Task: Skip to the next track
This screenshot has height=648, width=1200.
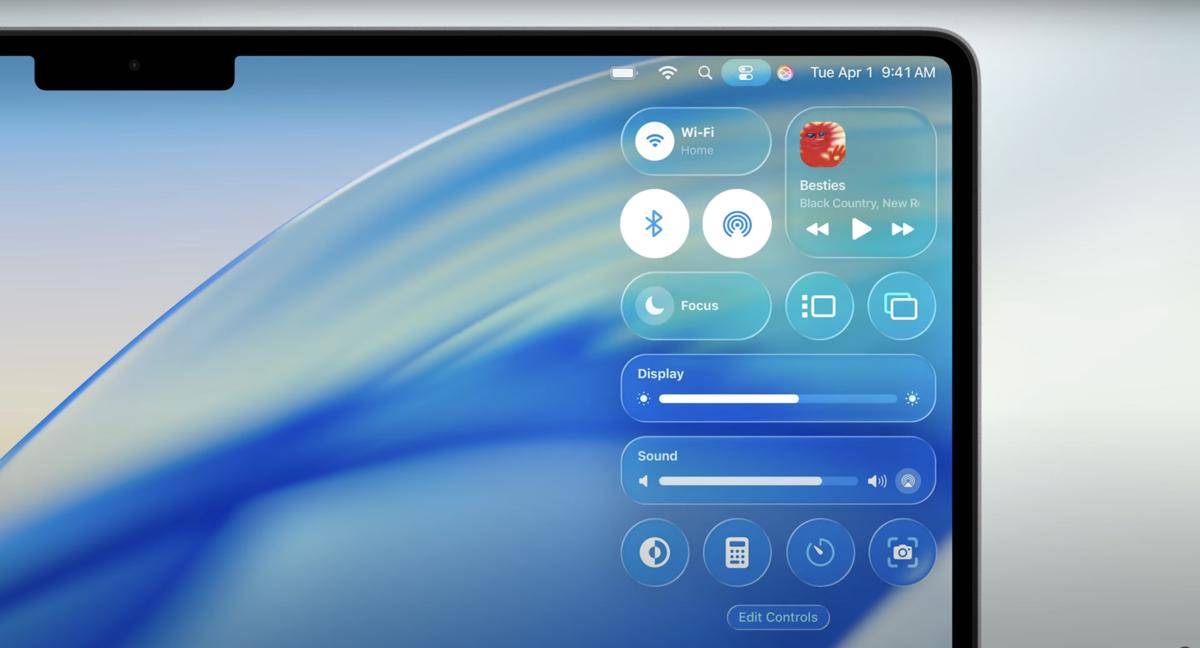Action: click(903, 229)
